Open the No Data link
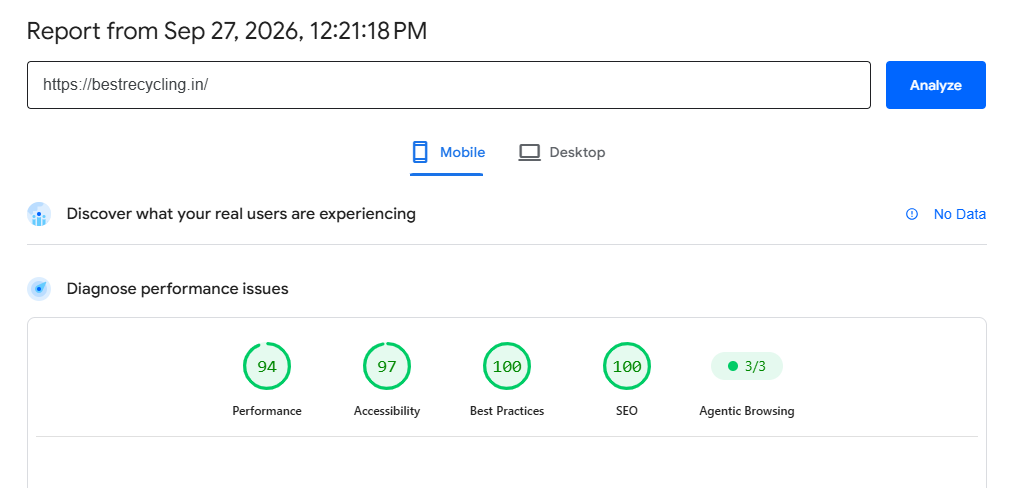 tap(960, 214)
